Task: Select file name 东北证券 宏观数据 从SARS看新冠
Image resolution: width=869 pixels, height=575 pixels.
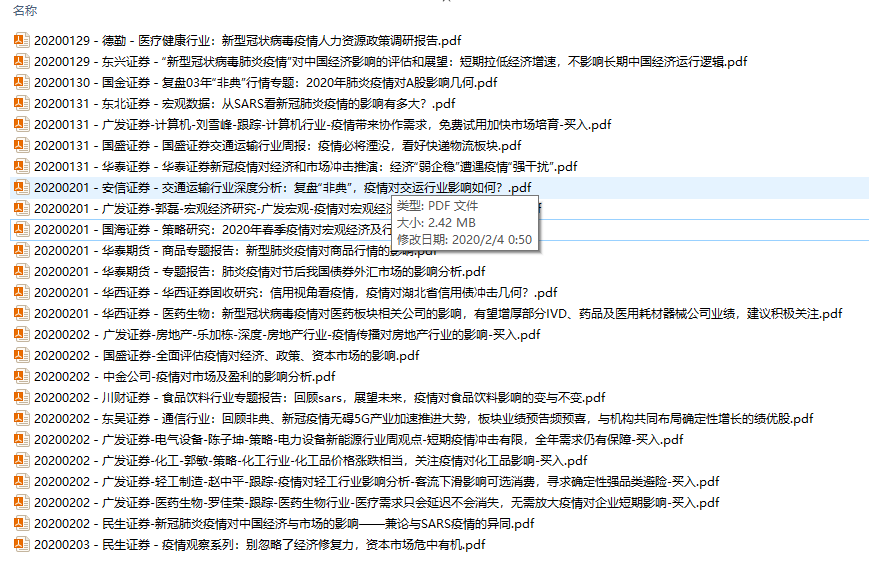Action: tap(244, 104)
